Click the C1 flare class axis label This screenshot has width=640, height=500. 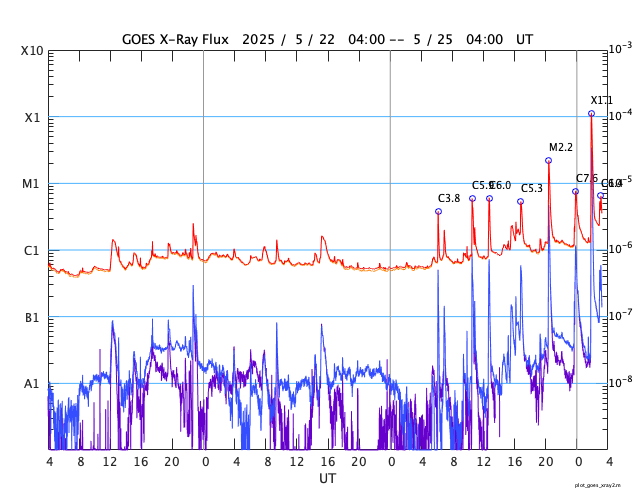31,251
